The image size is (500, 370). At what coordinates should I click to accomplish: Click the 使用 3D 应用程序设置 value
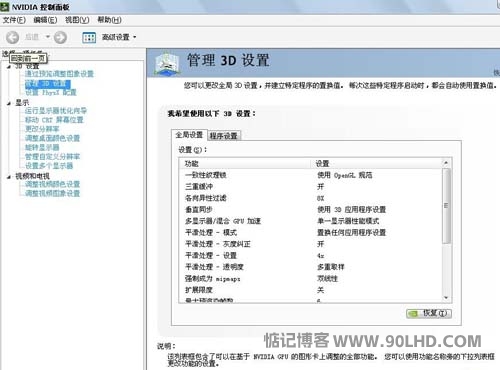351,210
